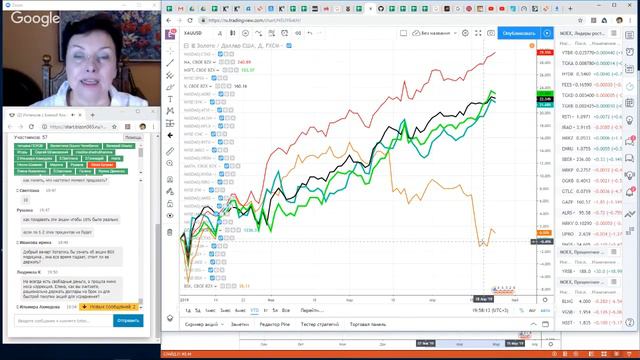This screenshot has width=640, height=360.
Task: Toggle hide all drawings eye icon
Action: (170, 216)
